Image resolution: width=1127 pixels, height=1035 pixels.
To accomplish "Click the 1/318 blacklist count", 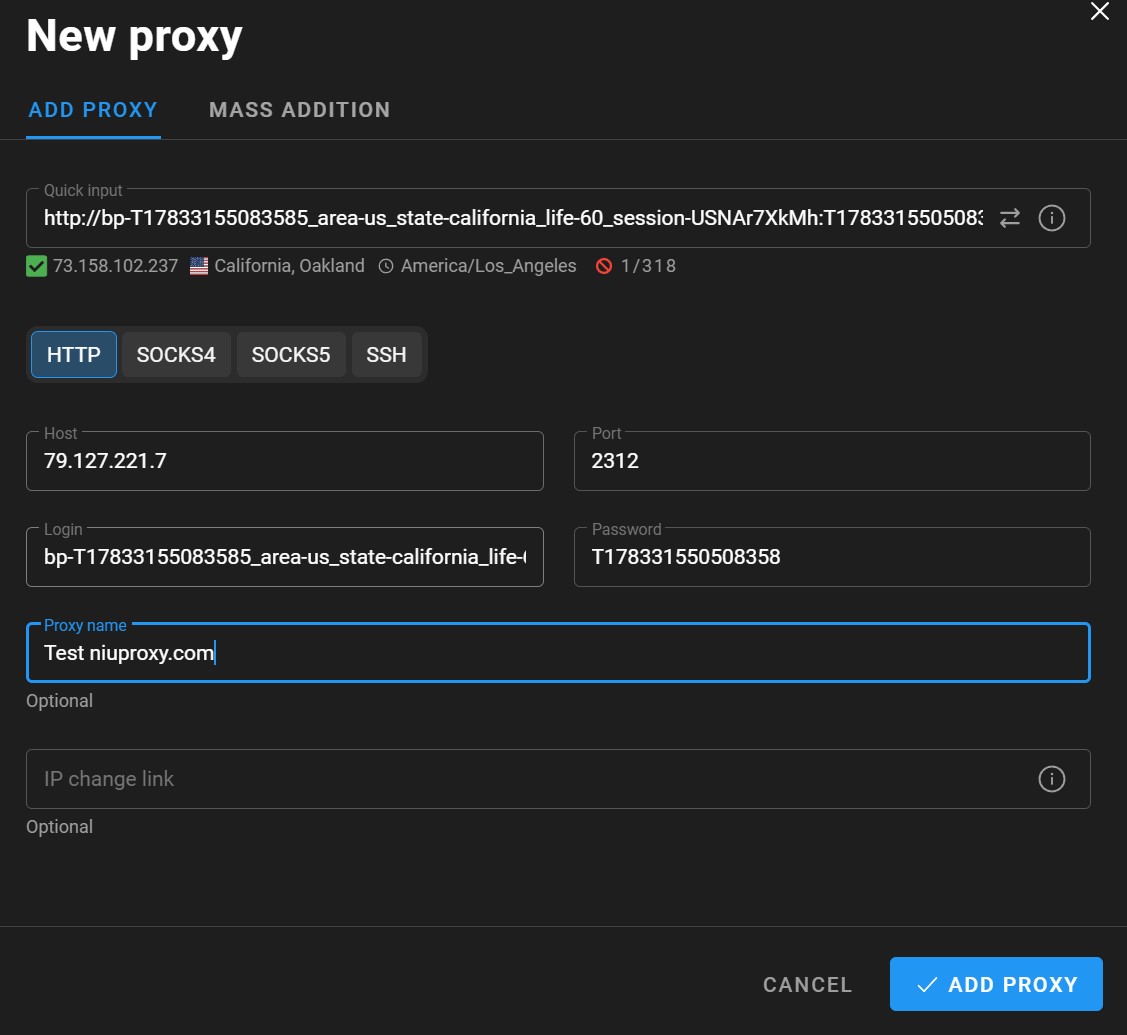I will [x=648, y=266].
